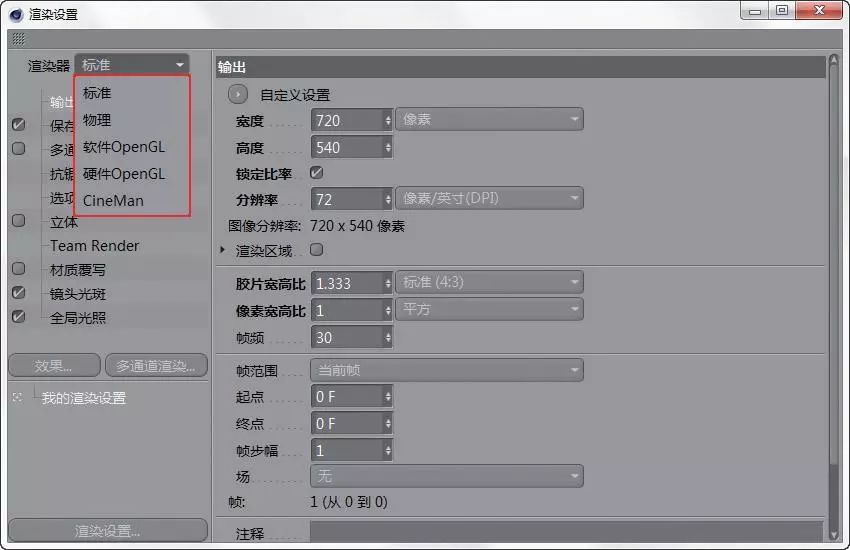The width and height of the screenshot is (850, 550).
Task: Click the 宽度 spinner arrows
Action: (x=388, y=120)
